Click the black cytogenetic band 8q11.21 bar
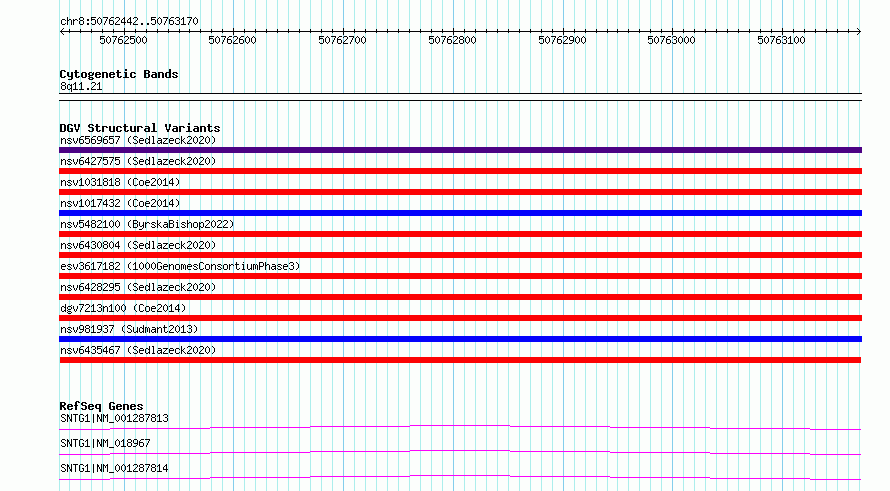This screenshot has width=890, height=491. [460, 97]
